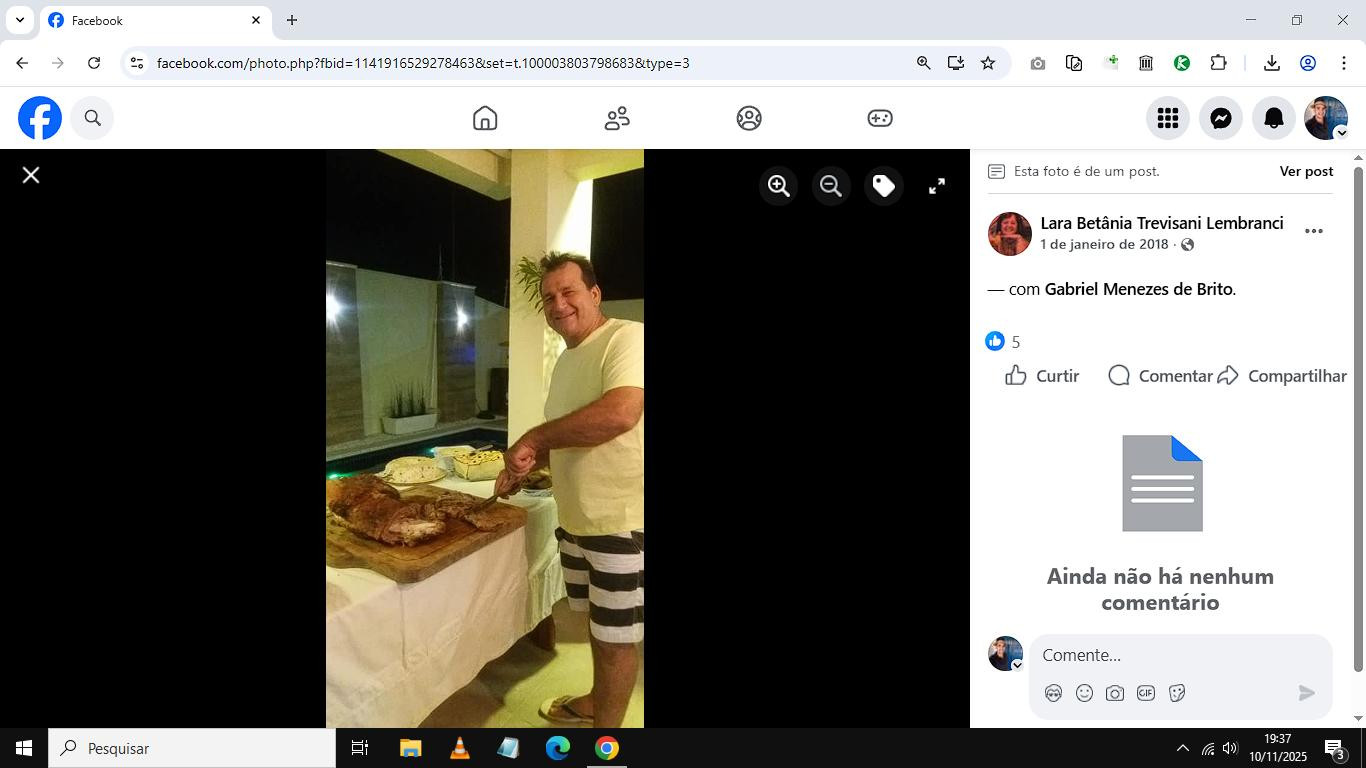Viewport: 1366px width, 768px height.
Task: Open the Gaming controller icon
Action: [x=880, y=118]
